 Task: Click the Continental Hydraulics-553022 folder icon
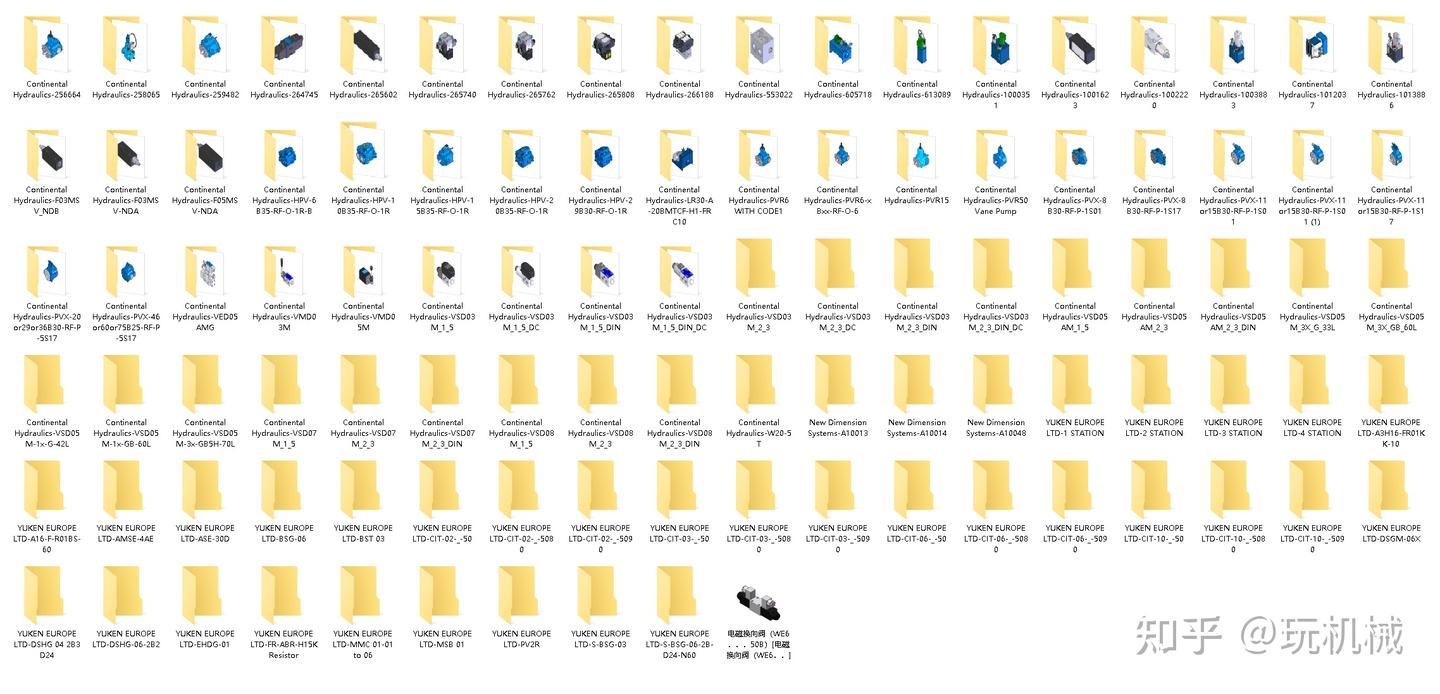(759, 45)
